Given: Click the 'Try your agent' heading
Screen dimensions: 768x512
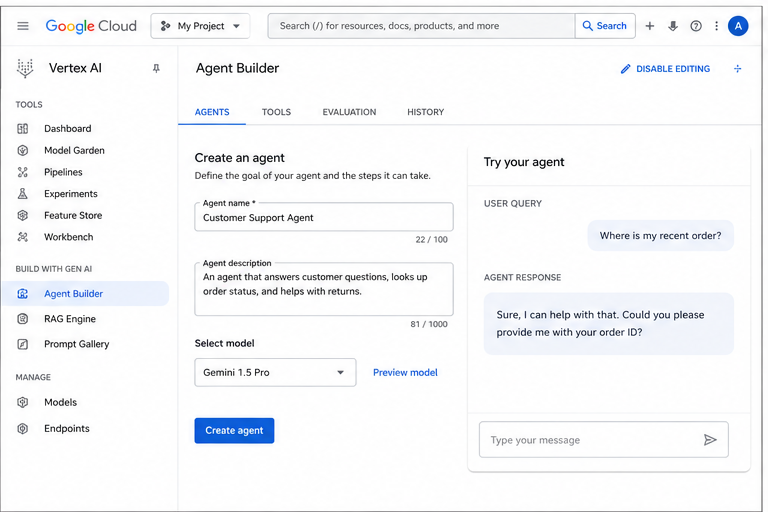Looking at the screenshot, I should (x=524, y=162).
